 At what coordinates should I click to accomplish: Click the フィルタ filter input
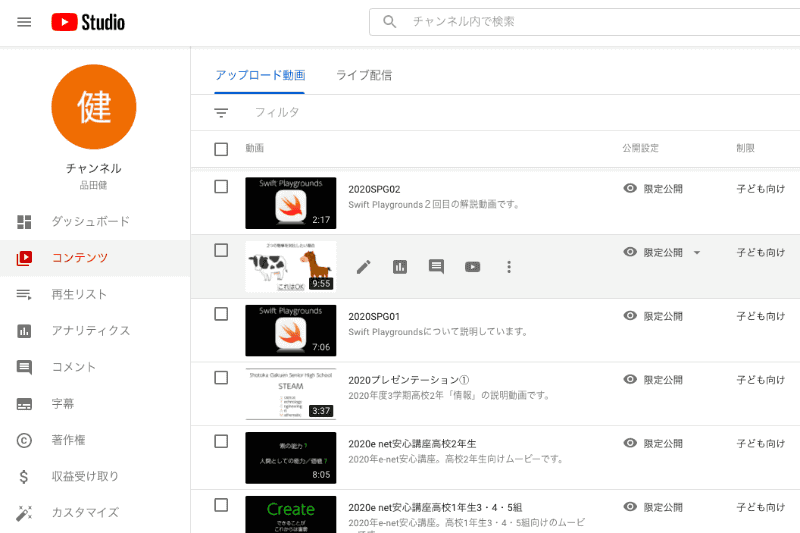[x=277, y=113]
